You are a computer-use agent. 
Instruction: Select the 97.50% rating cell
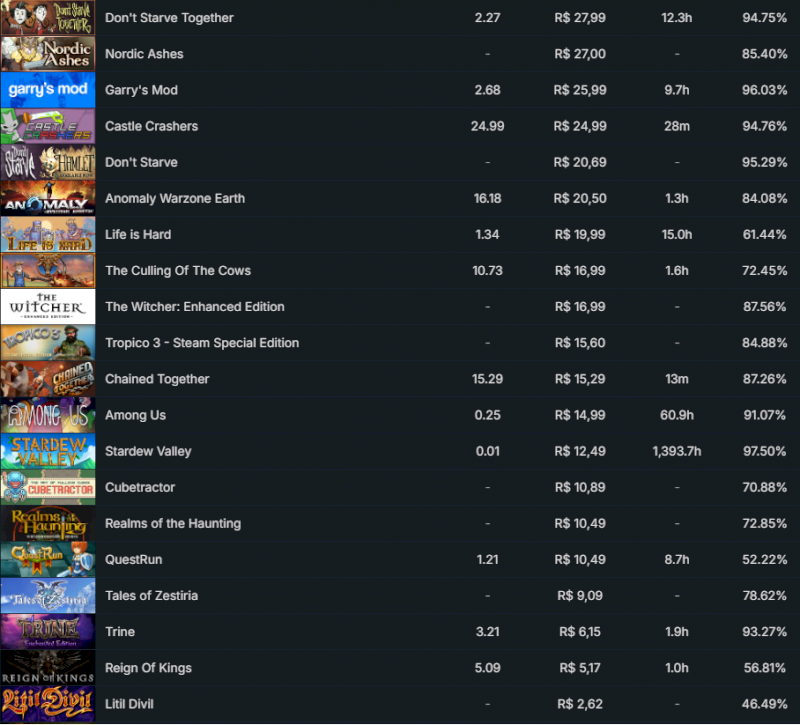pyautogui.click(x=764, y=452)
